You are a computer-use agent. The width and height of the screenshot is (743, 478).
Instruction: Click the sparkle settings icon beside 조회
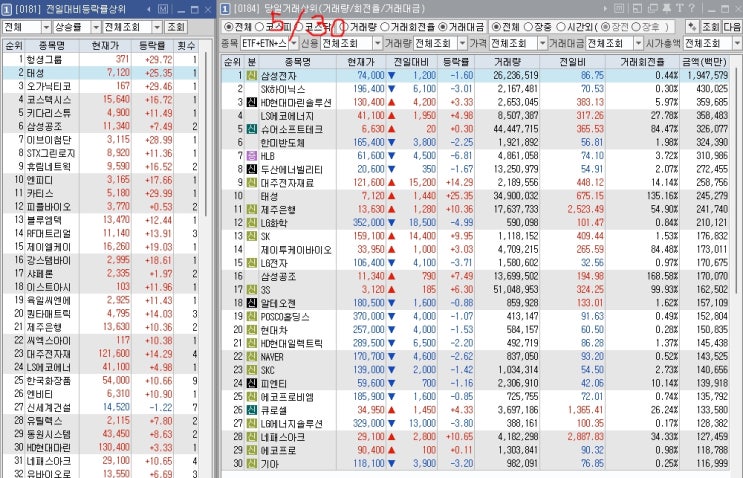[x=692, y=27]
